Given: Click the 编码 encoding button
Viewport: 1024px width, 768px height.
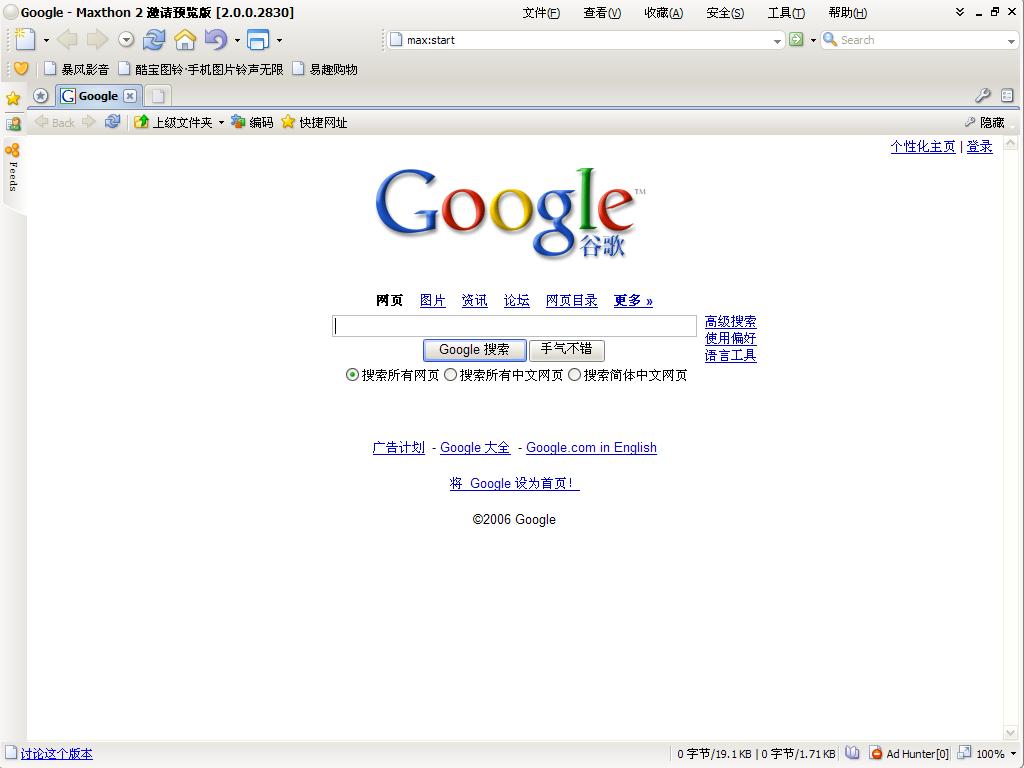Looking at the screenshot, I should [252, 122].
